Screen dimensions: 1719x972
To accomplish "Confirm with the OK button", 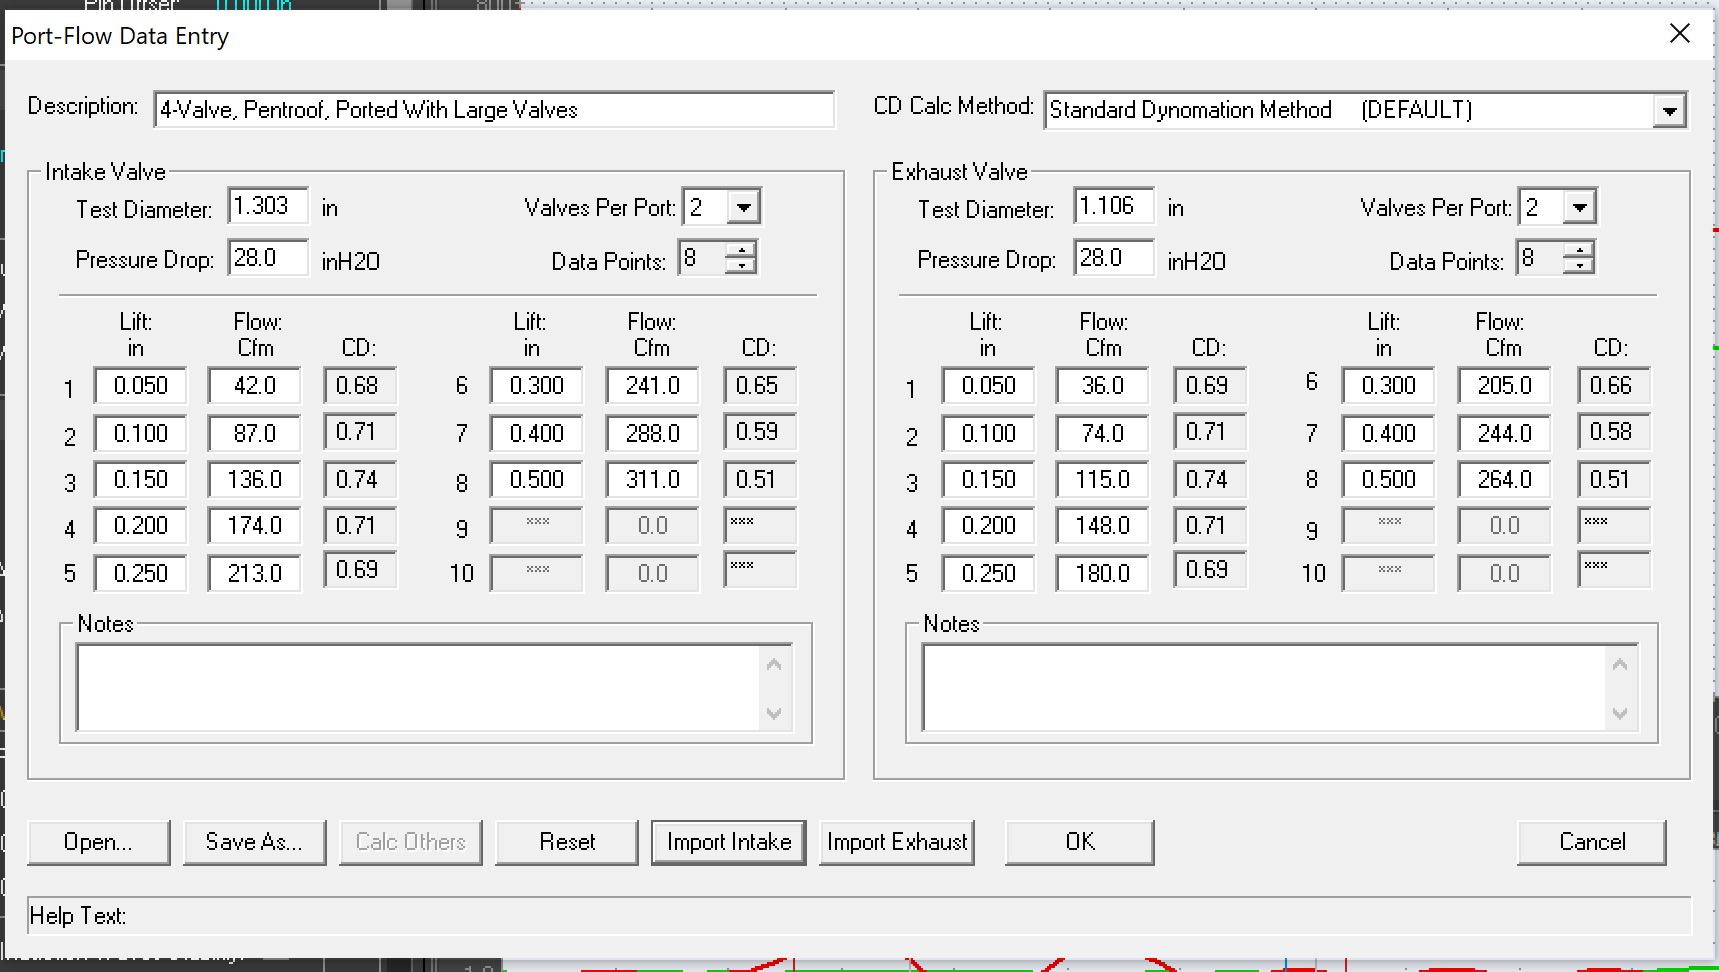I will point(1079,842).
